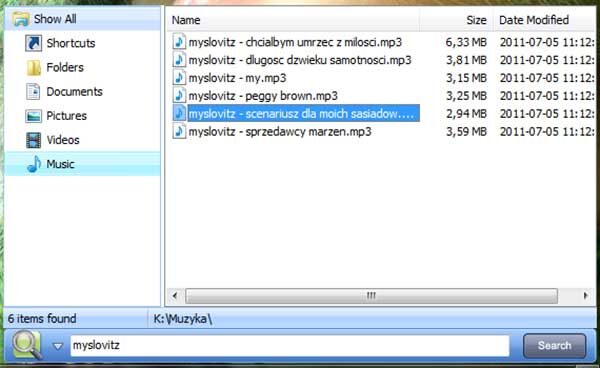Filter results by Music
Viewport: 600px width, 368px height.
[82, 164]
